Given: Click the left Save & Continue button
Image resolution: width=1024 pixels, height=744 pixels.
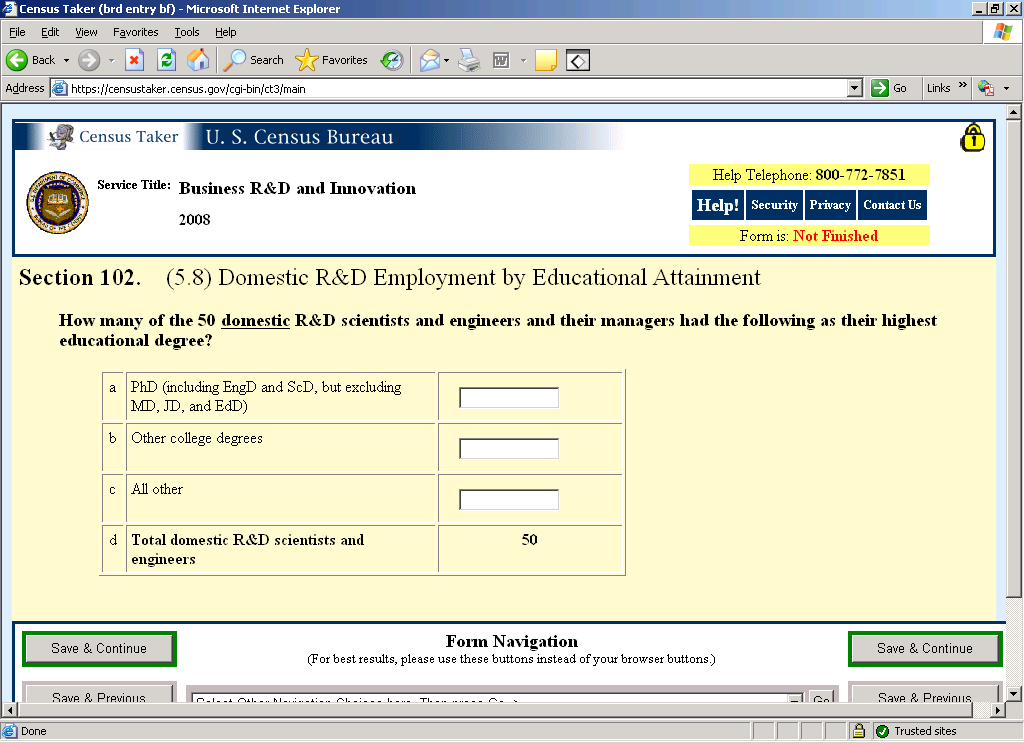Looking at the screenshot, I should click(x=99, y=649).
